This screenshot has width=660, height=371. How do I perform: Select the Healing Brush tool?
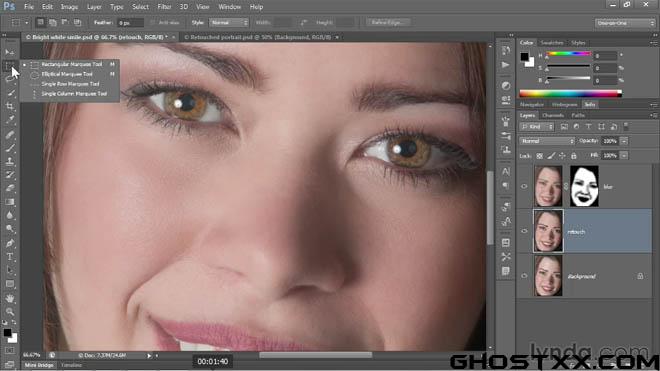(x=10, y=135)
